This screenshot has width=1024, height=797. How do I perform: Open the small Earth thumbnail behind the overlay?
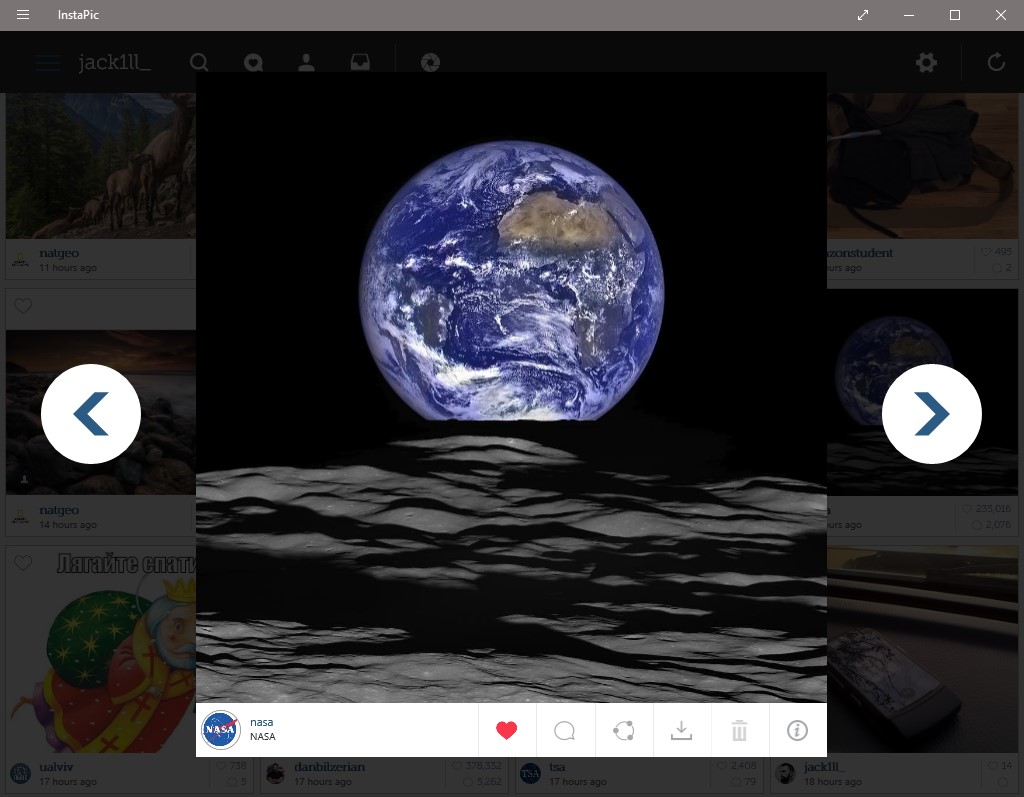[922, 392]
